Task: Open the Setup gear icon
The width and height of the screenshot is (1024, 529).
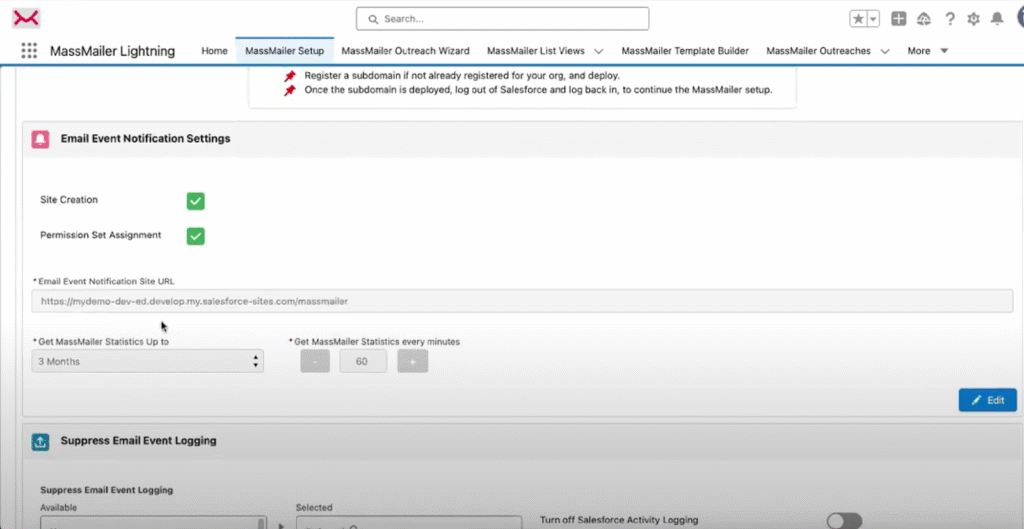Action: pyautogui.click(x=974, y=19)
